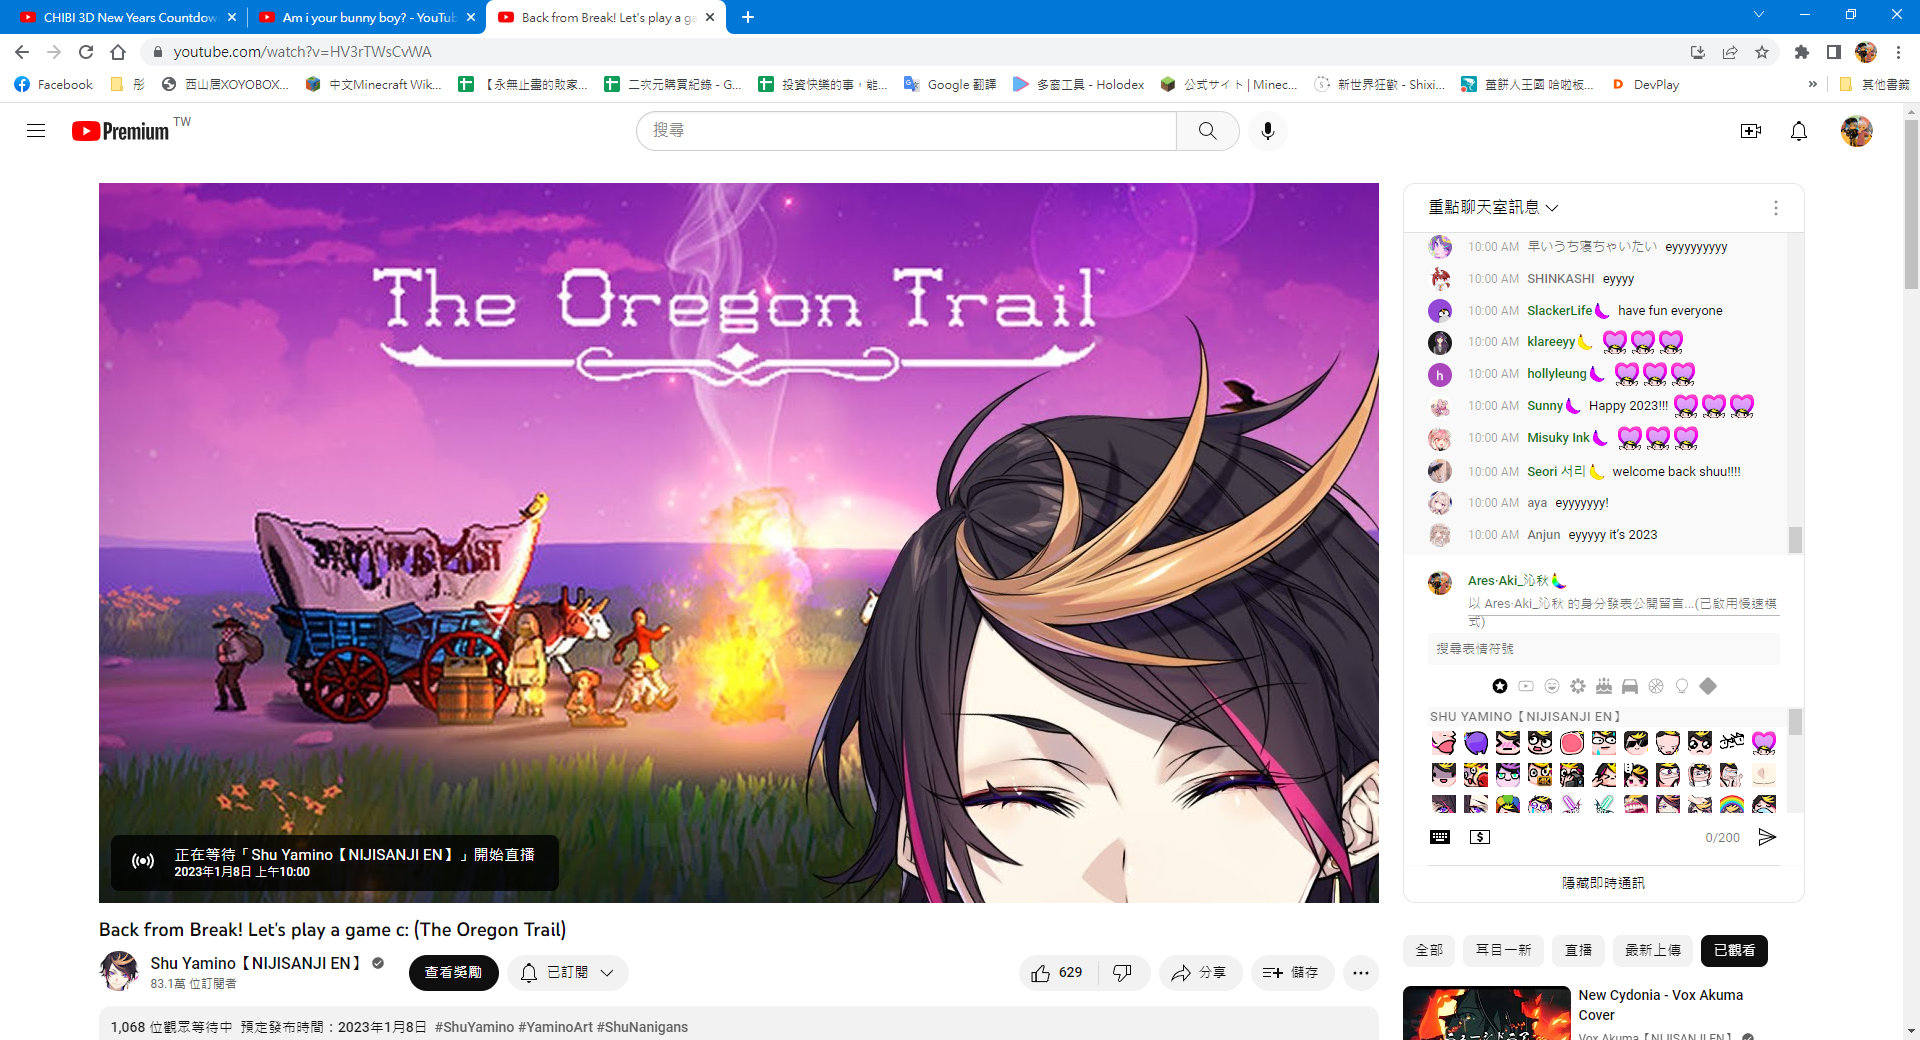Select the flower nature emoji category

coord(1578,686)
